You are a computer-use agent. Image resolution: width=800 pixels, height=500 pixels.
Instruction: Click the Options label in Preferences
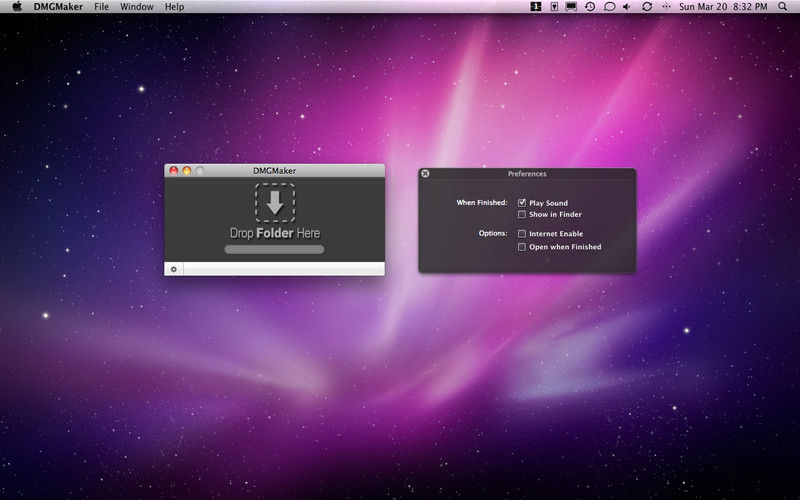coord(493,233)
